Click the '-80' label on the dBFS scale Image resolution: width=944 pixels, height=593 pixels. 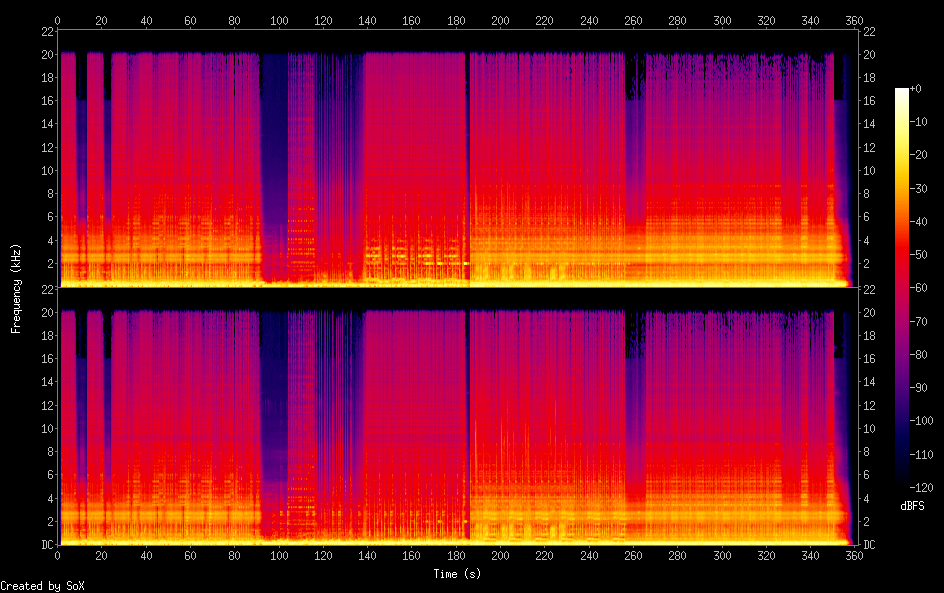tap(918, 355)
